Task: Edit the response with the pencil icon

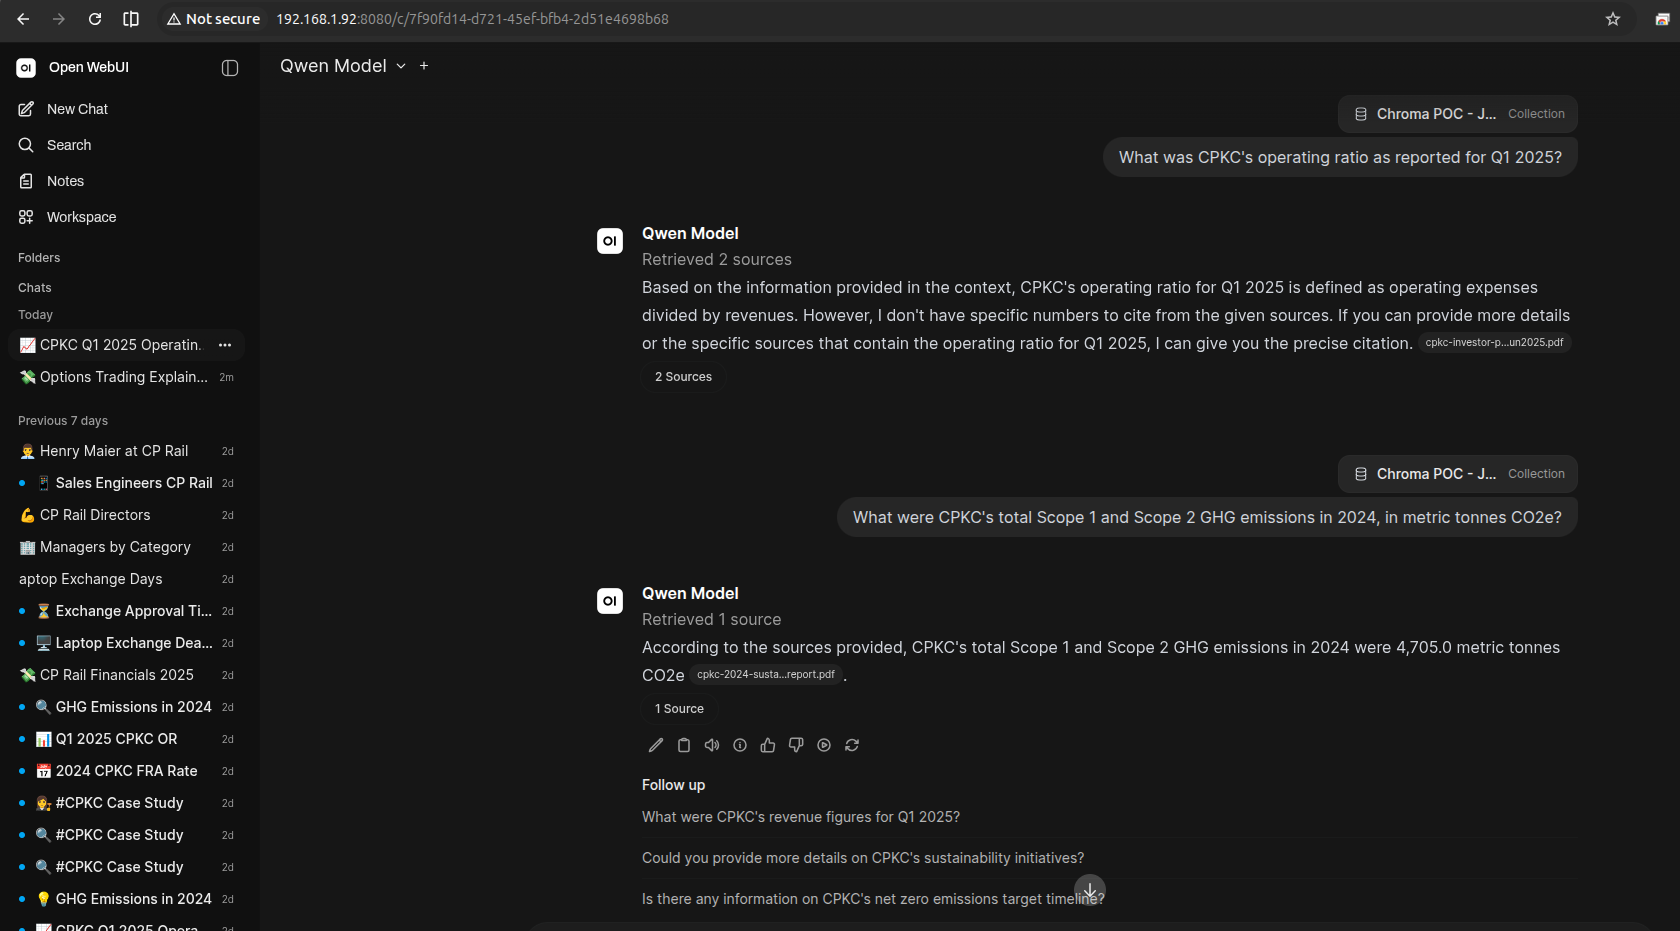Action: tap(656, 745)
